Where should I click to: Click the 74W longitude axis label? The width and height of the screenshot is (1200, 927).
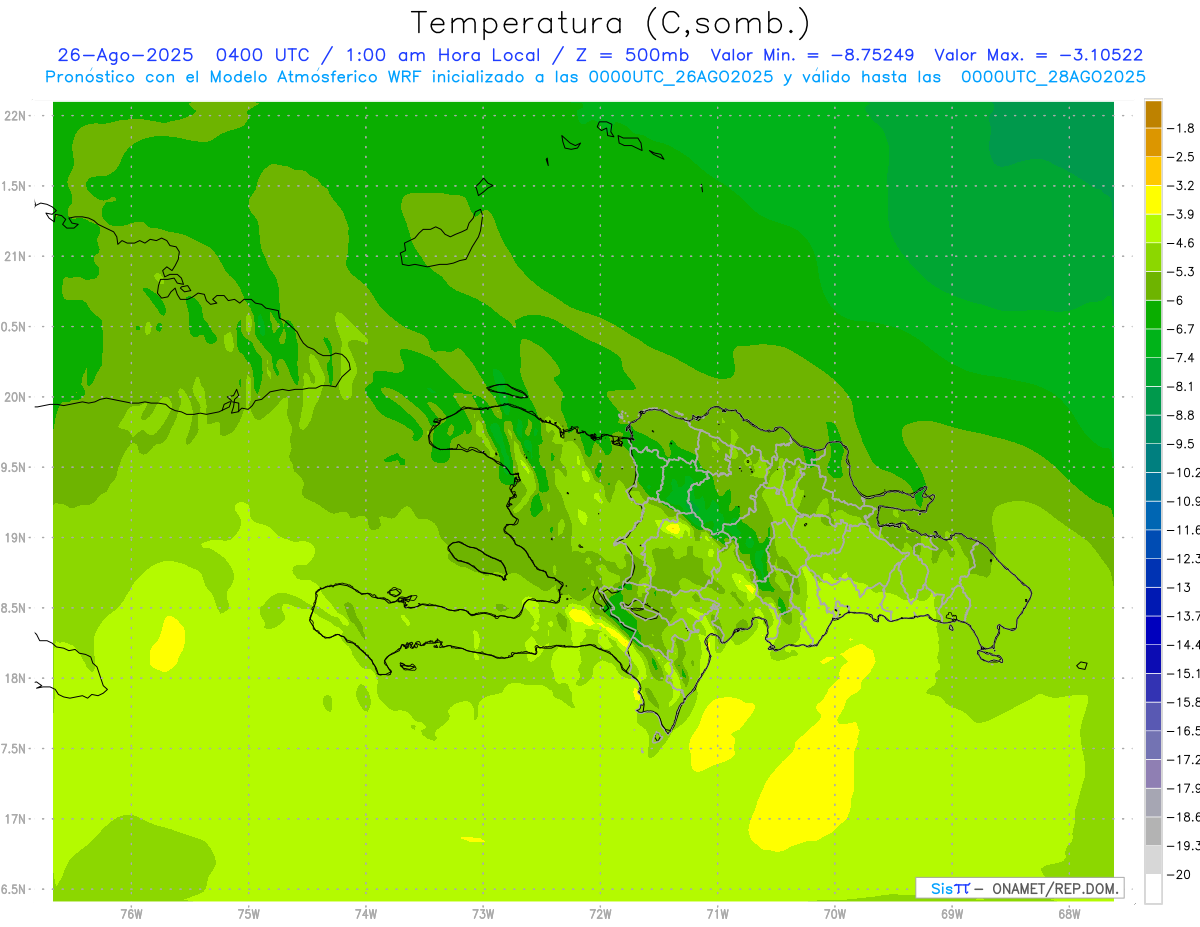tap(366, 914)
